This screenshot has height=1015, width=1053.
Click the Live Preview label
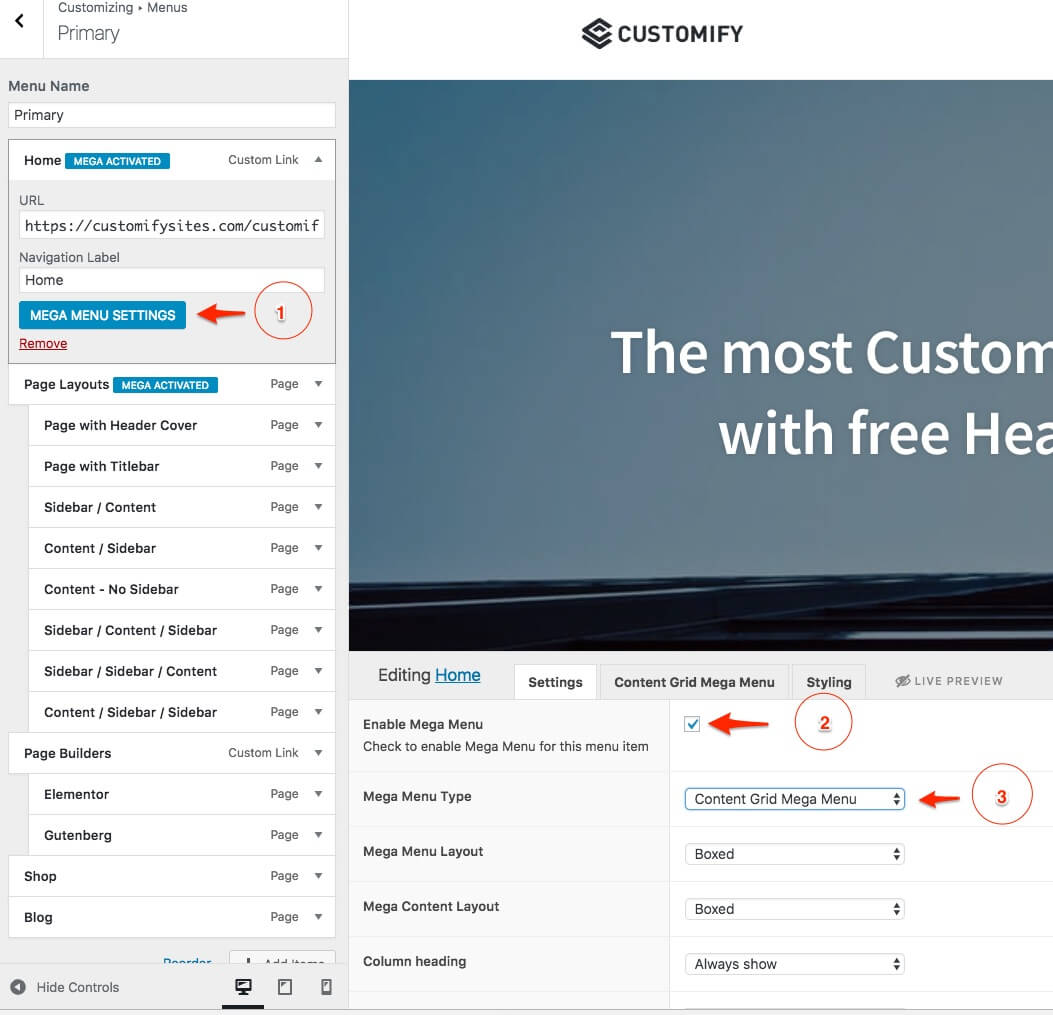pyautogui.click(x=958, y=681)
